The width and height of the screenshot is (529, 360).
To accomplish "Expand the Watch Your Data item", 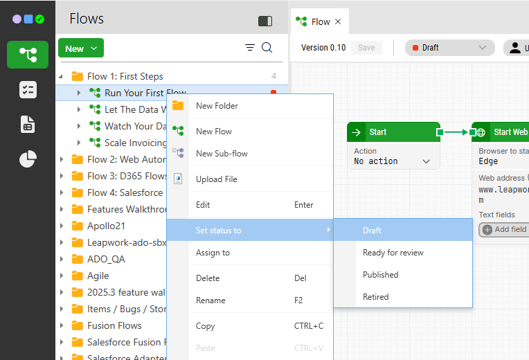I will [79, 126].
